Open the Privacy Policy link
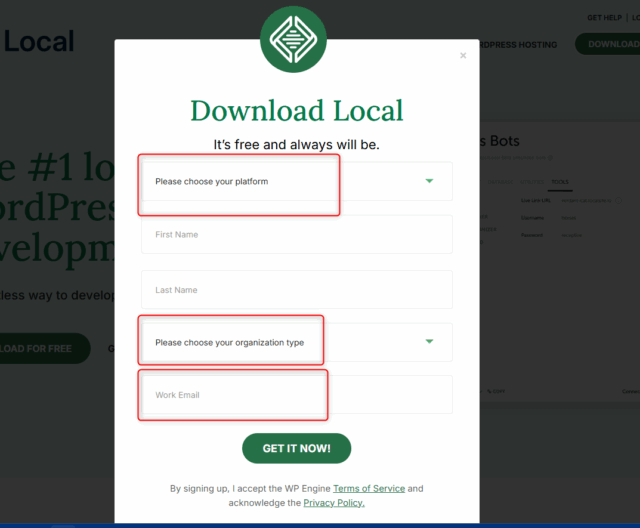This screenshot has height=528, width=640. pos(334,503)
